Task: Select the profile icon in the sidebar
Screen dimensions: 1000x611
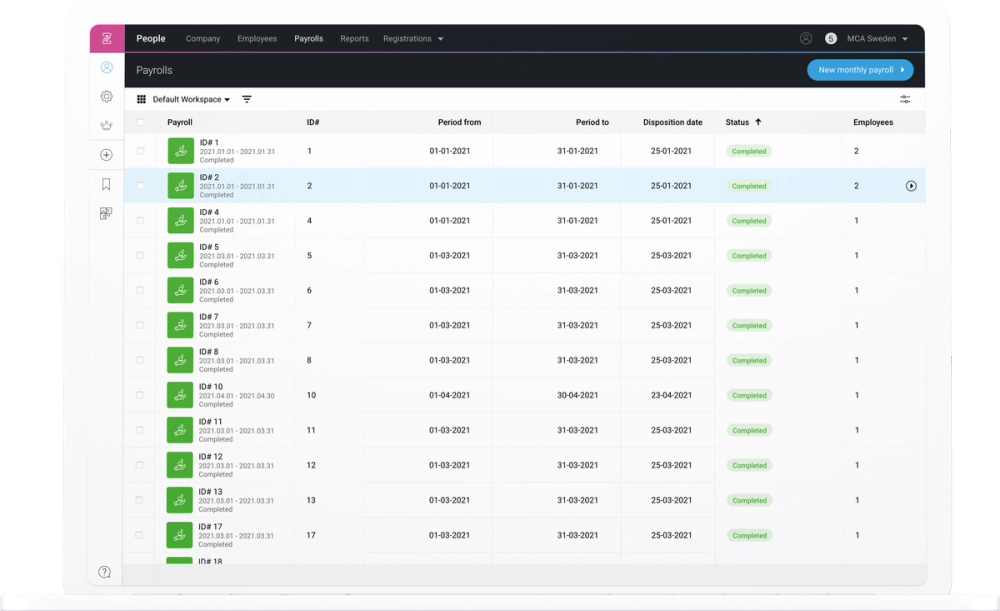Action: pyautogui.click(x=106, y=67)
